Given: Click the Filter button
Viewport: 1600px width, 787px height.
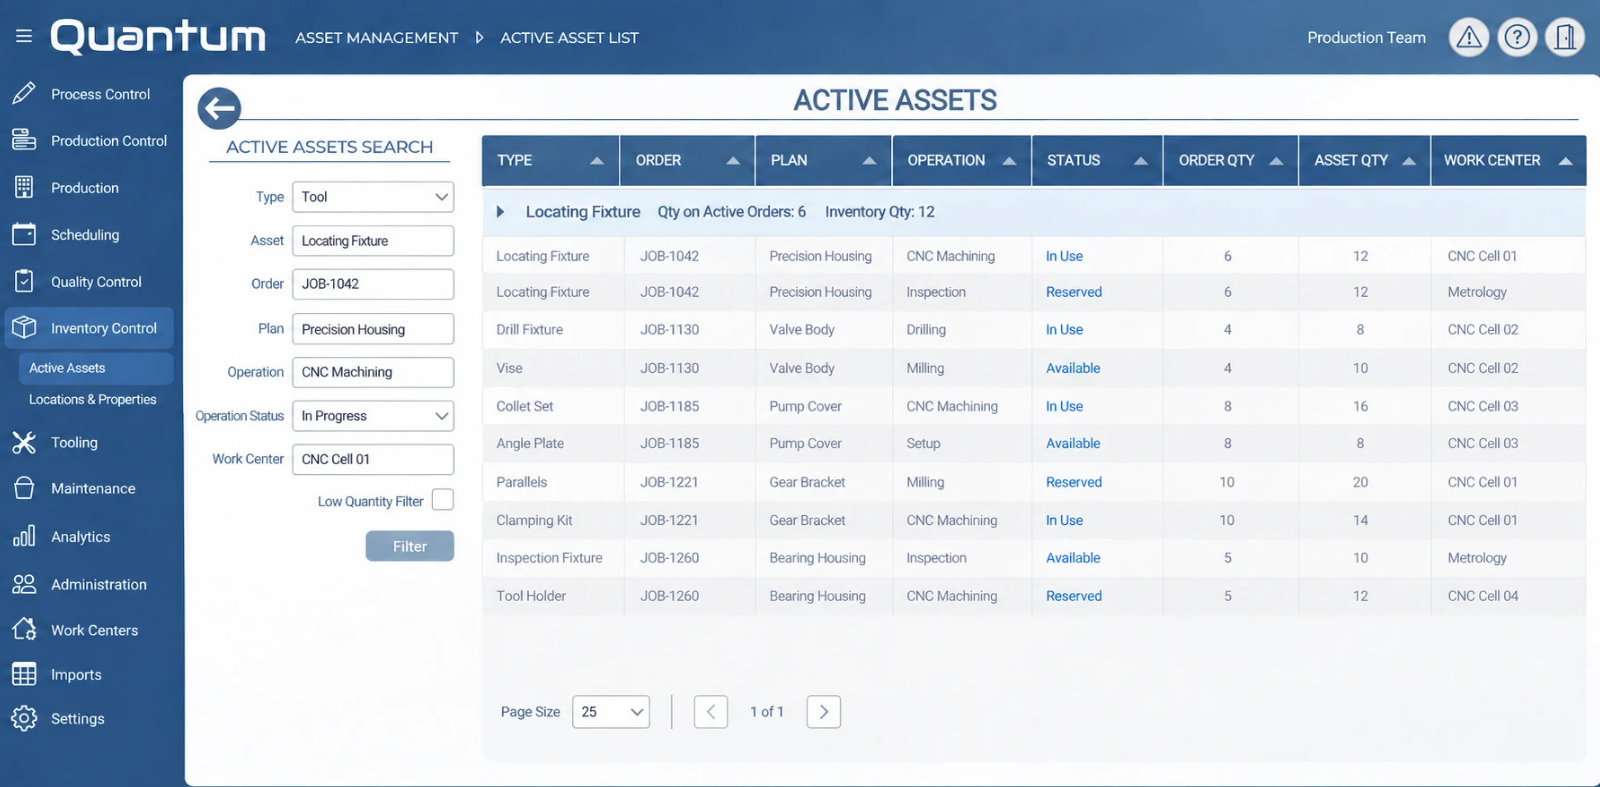Looking at the screenshot, I should (410, 546).
